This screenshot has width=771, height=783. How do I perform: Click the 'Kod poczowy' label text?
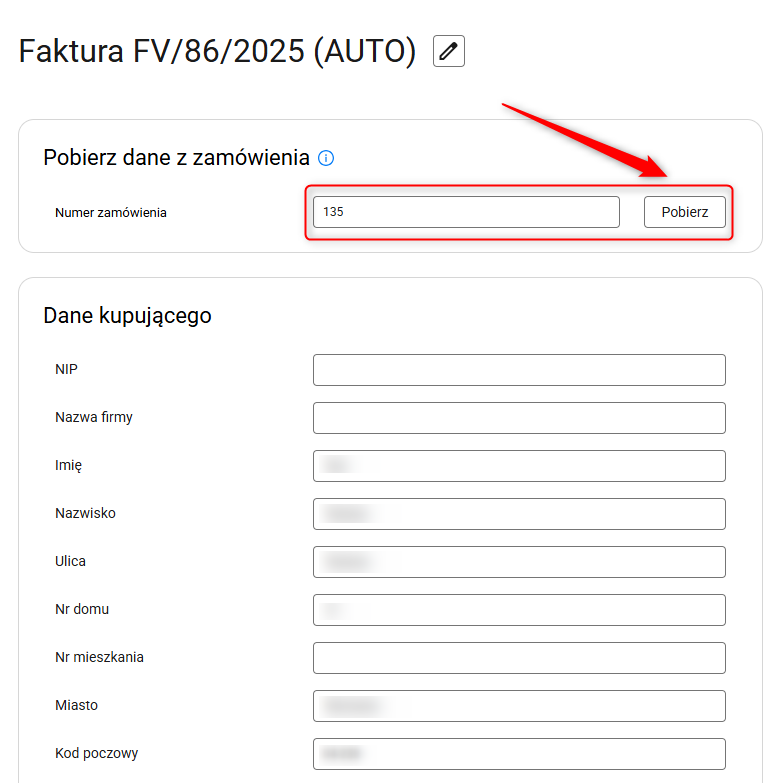(96, 753)
